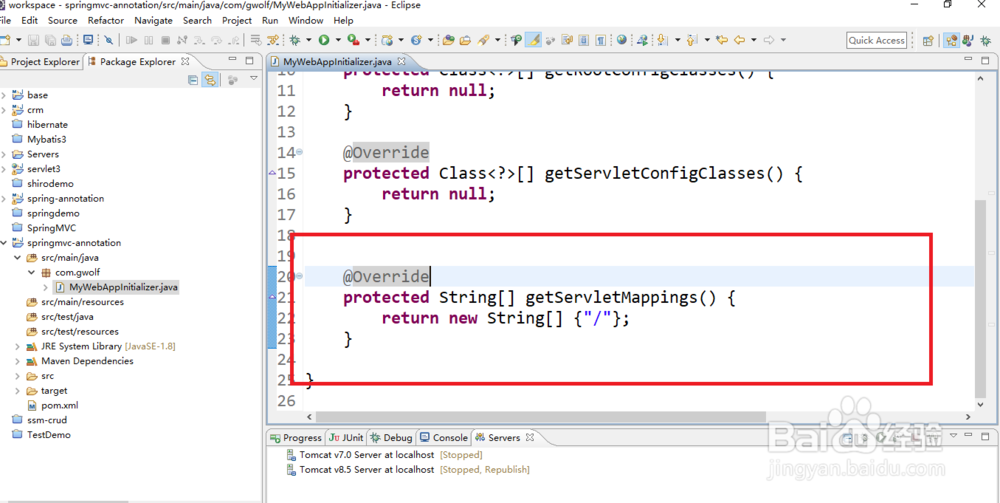Open the Edit menu
Screen dimensions: 1000x503
click(x=29, y=20)
